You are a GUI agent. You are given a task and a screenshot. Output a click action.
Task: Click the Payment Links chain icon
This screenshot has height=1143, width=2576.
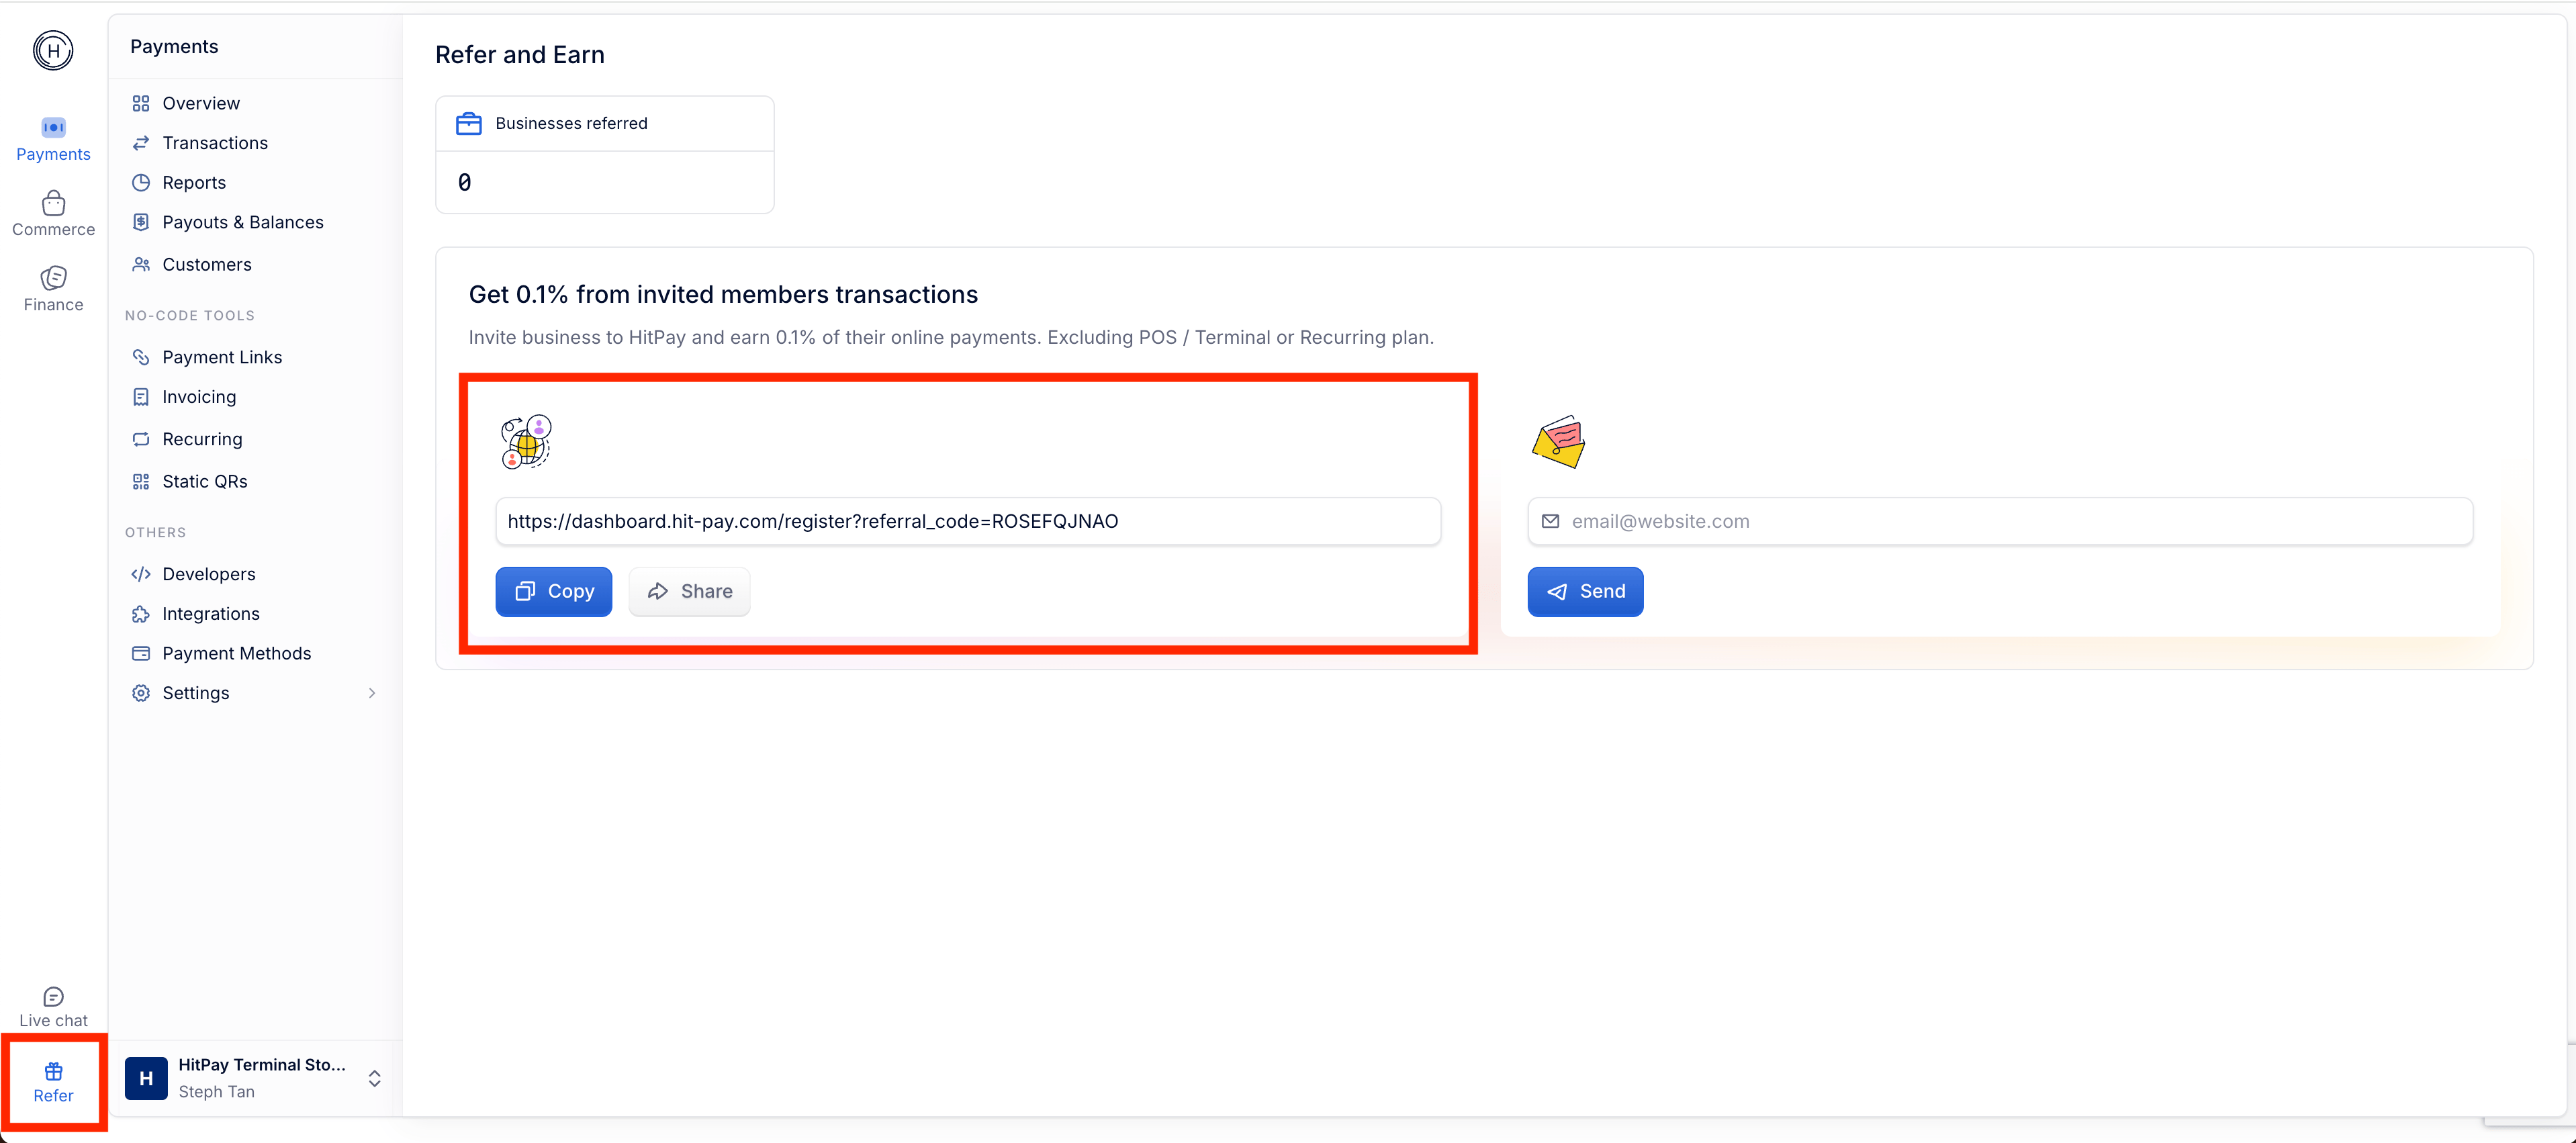pyautogui.click(x=141, y=357)
